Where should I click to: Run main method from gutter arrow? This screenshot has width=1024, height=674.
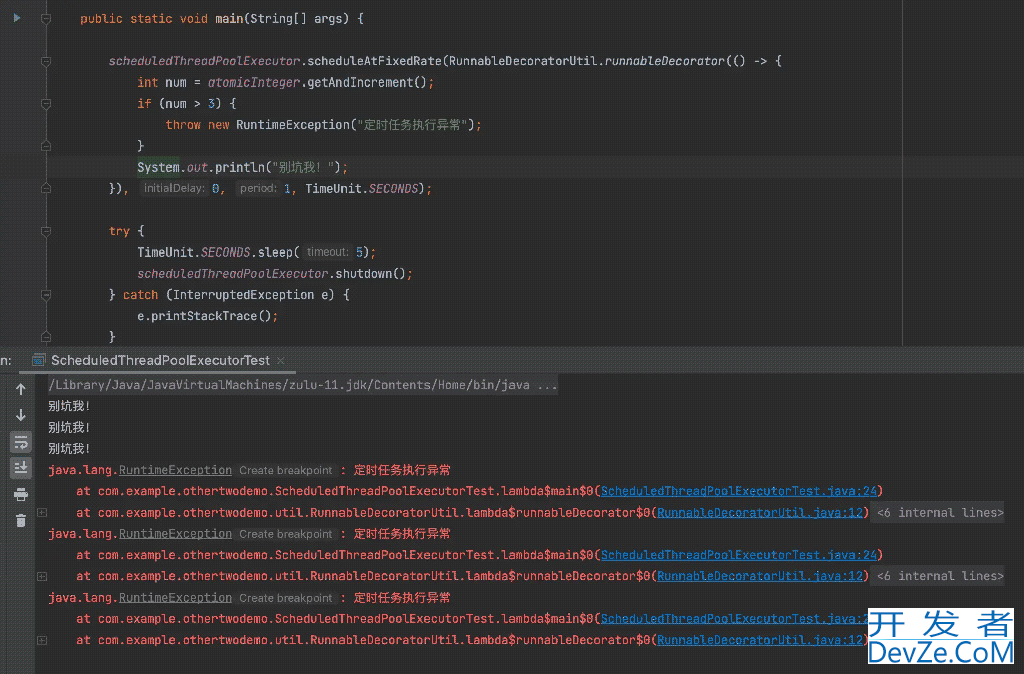coord(17,18)
